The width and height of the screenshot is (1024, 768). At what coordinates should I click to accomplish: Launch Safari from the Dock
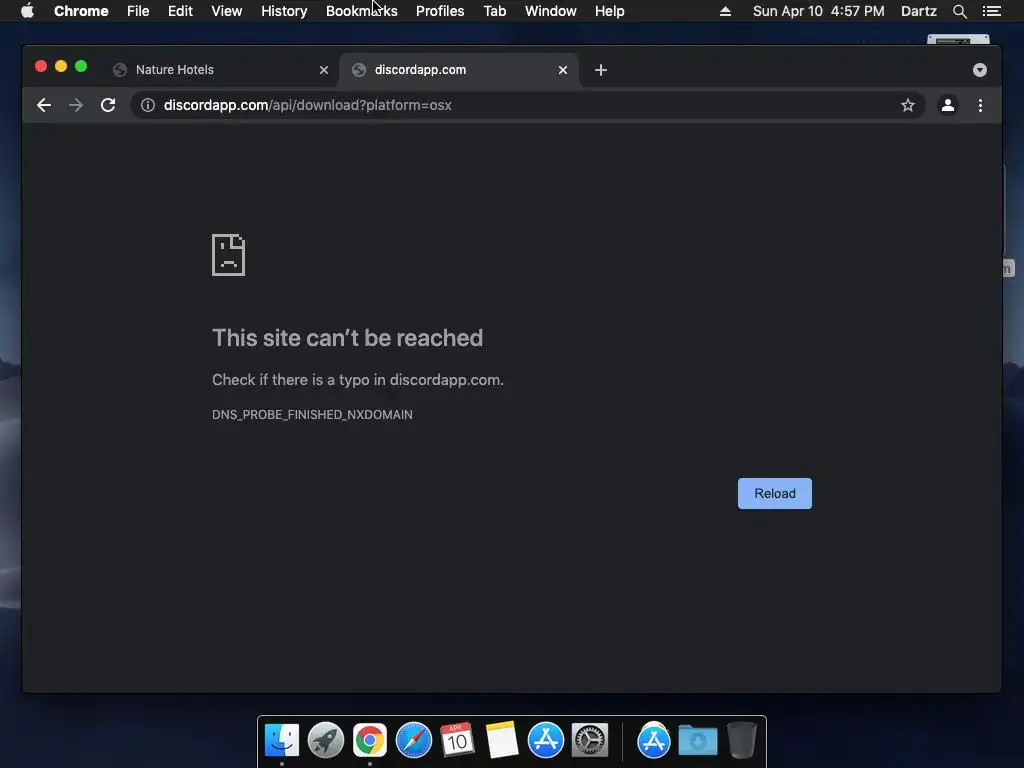[x=413, y=740]
